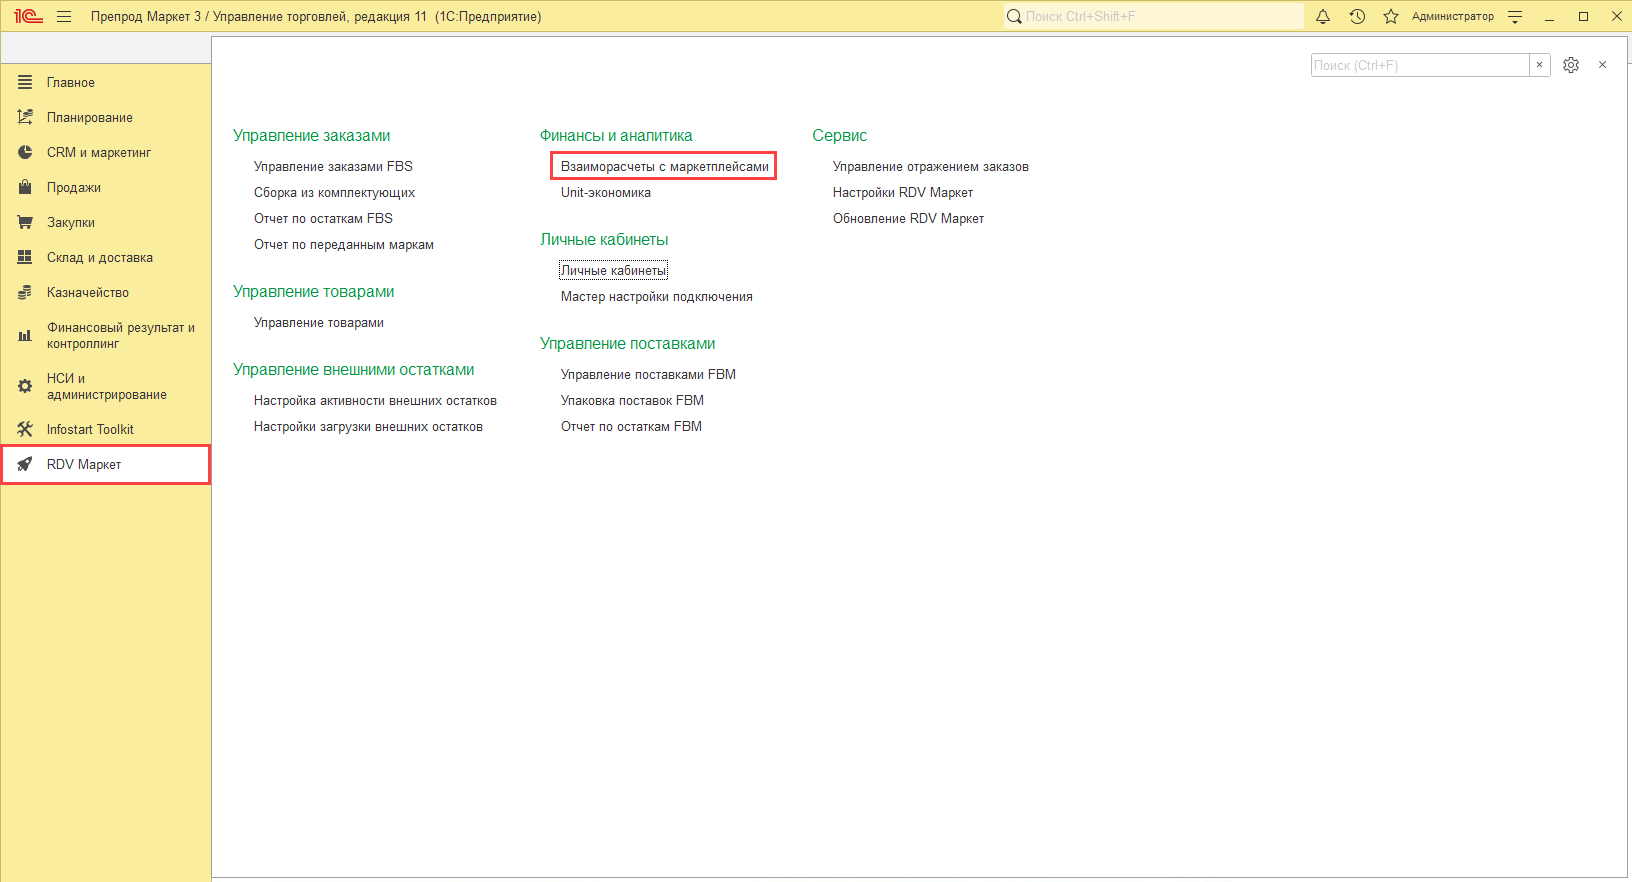Close the section menu panel
Image resolution: width=1632 pixels, height=882 pixels.
click(1602, 65)
